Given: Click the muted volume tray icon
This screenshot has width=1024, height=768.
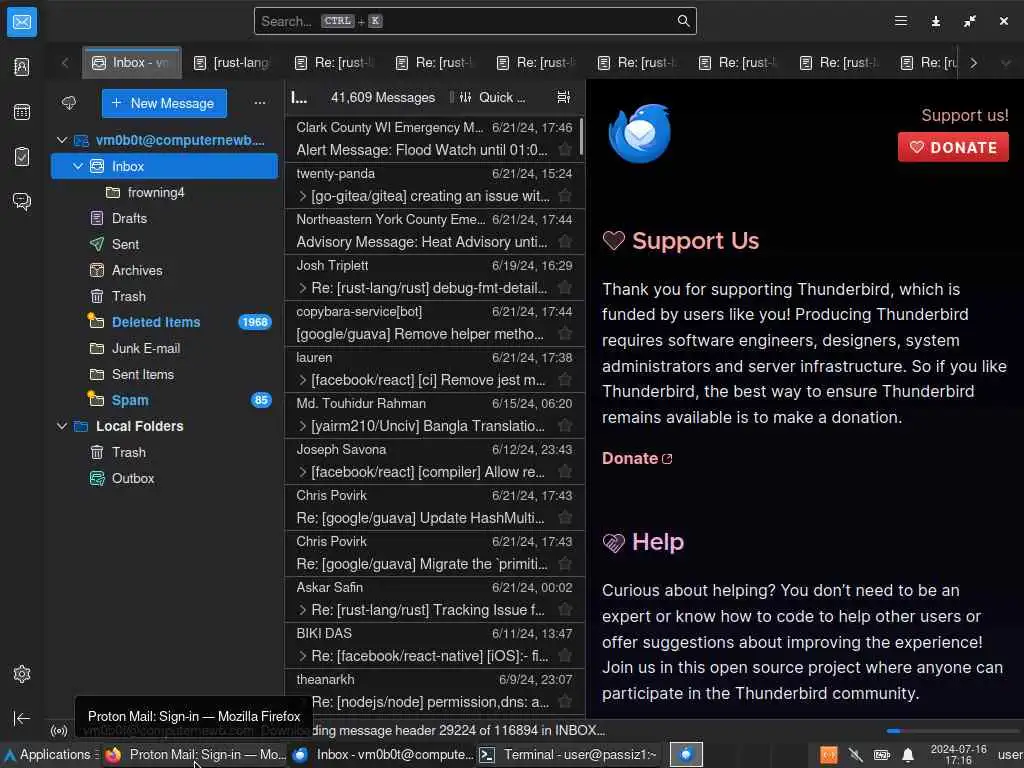Looking at the screenshot, I should pos(855,756).
